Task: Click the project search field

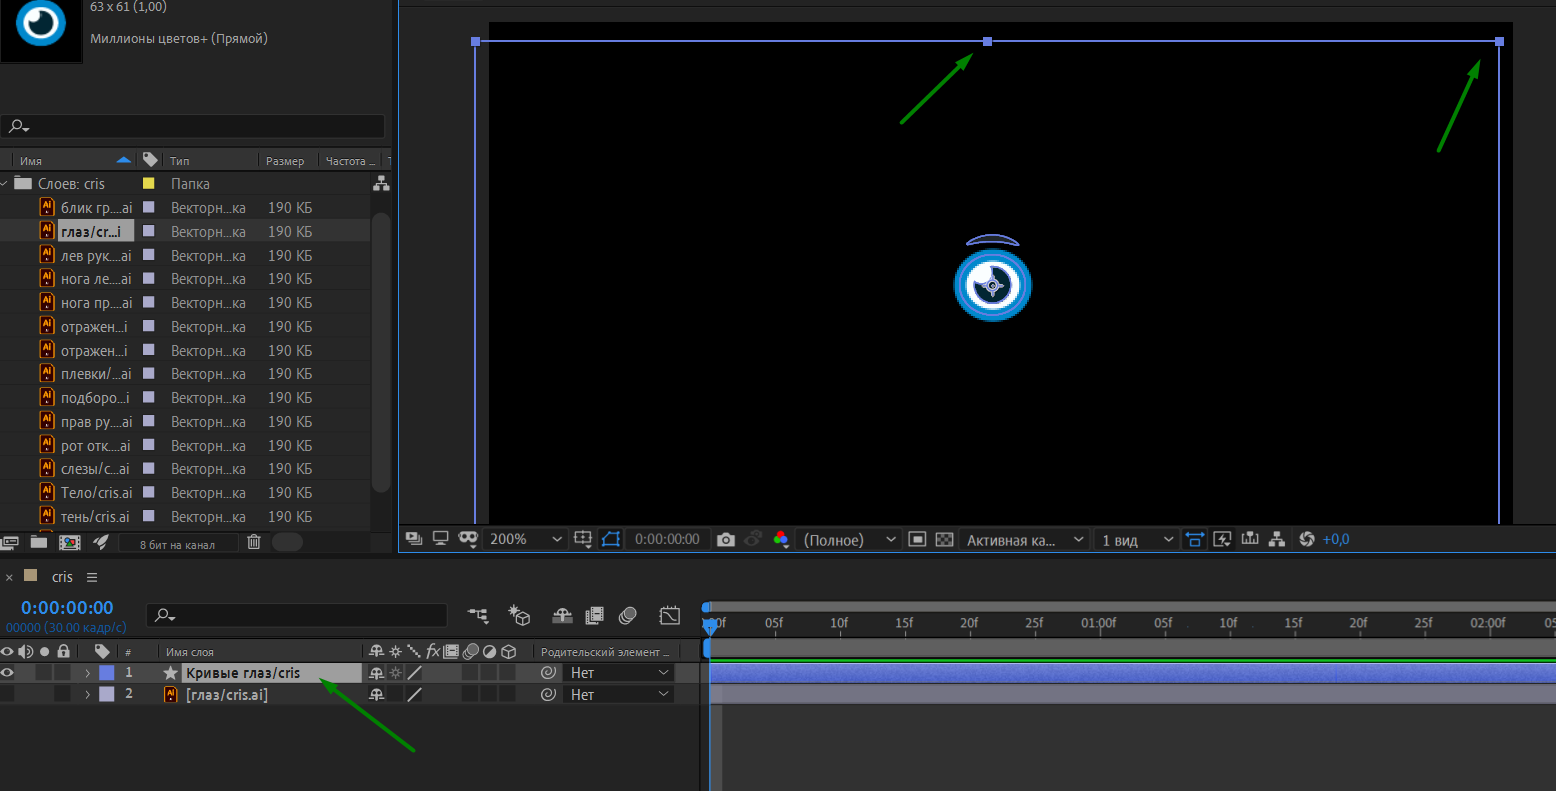Action: coord(193,126)
